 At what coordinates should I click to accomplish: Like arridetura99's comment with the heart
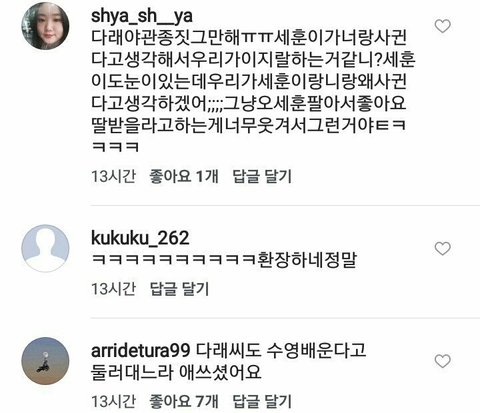pos(443,361)
